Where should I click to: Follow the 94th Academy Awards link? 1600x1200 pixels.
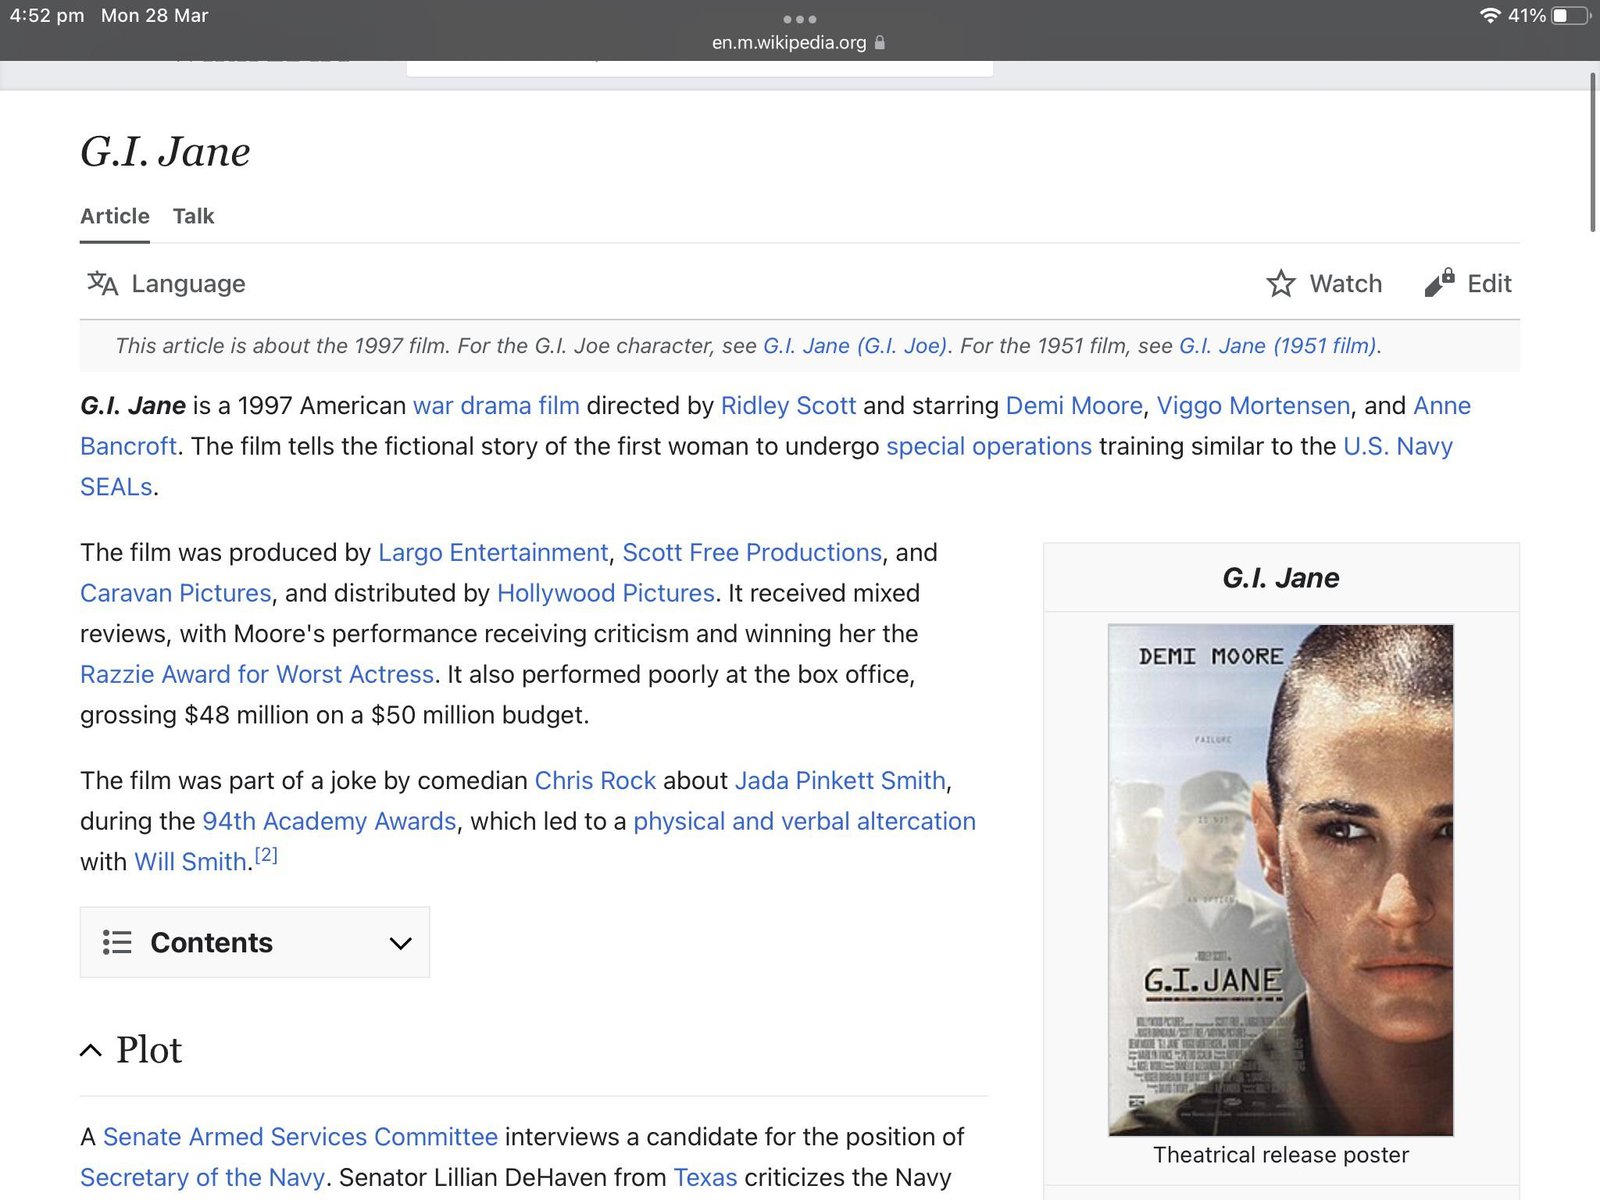coord(329,822)
